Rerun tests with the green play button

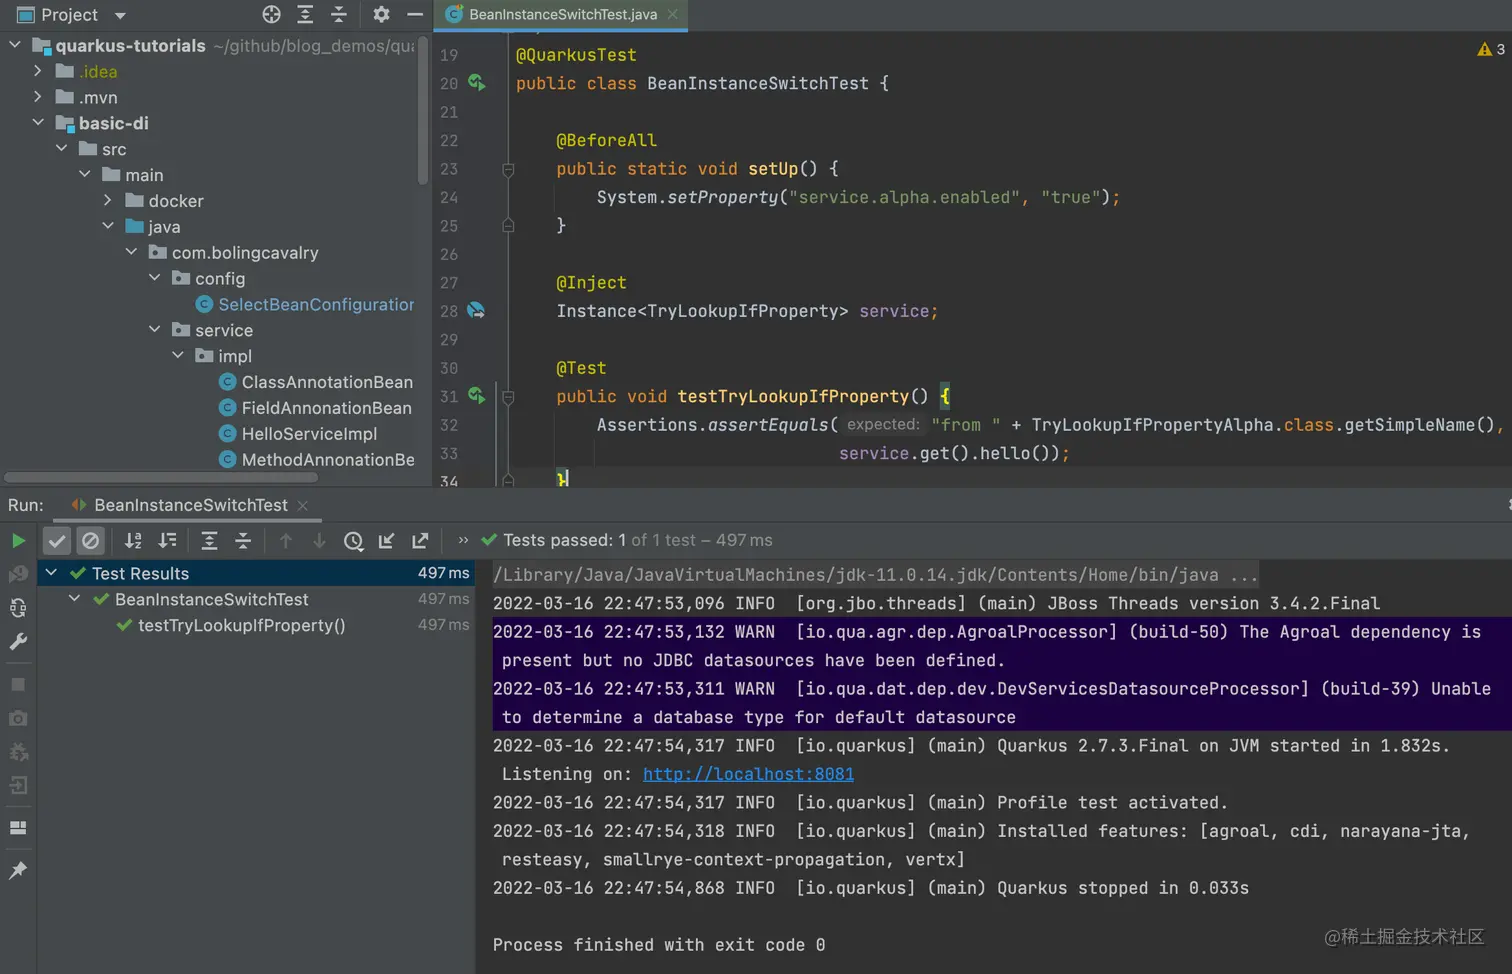click(x=18, y=541)
